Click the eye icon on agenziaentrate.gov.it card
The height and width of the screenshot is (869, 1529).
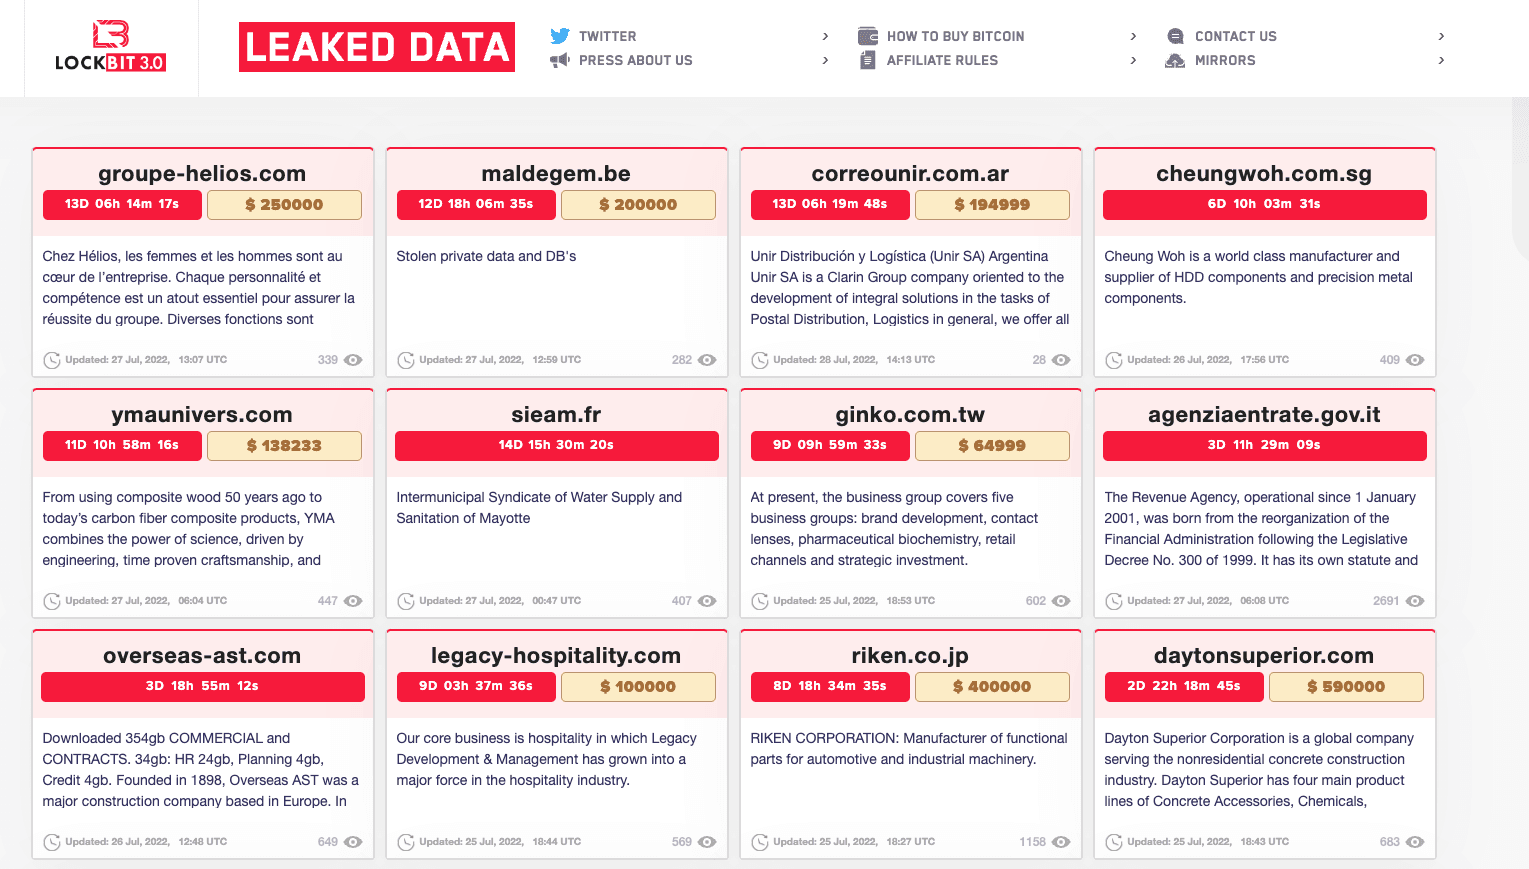(x=1415, y=601)
